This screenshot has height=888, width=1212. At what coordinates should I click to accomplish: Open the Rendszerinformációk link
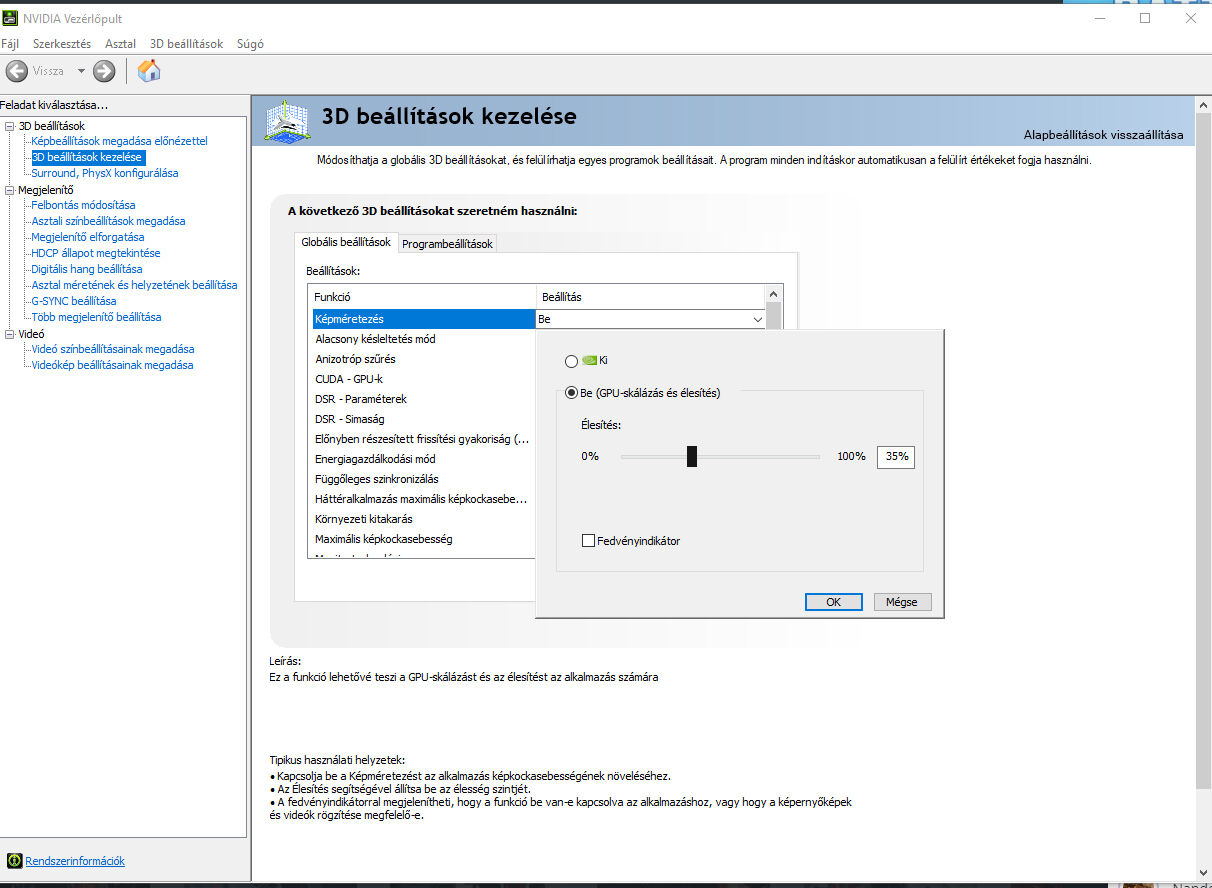[75, 861]
